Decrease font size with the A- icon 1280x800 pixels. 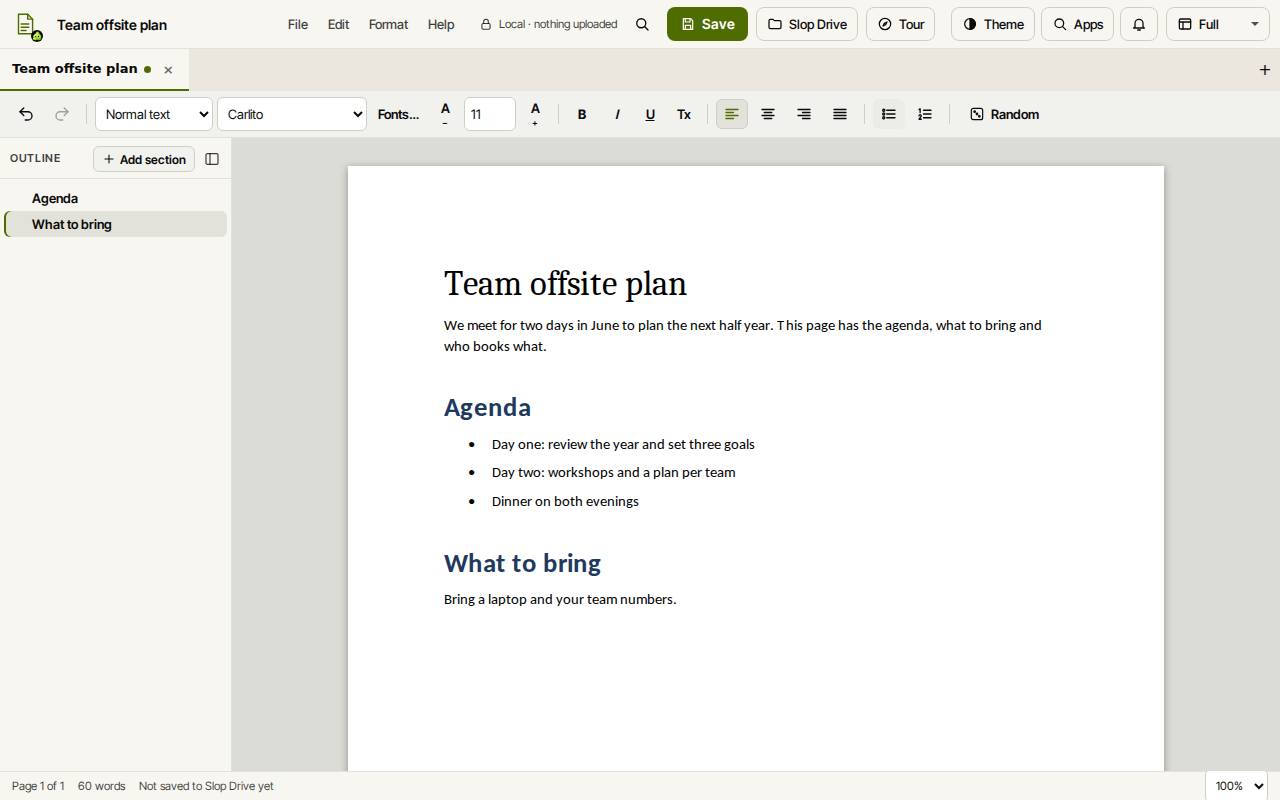[445, 114]
